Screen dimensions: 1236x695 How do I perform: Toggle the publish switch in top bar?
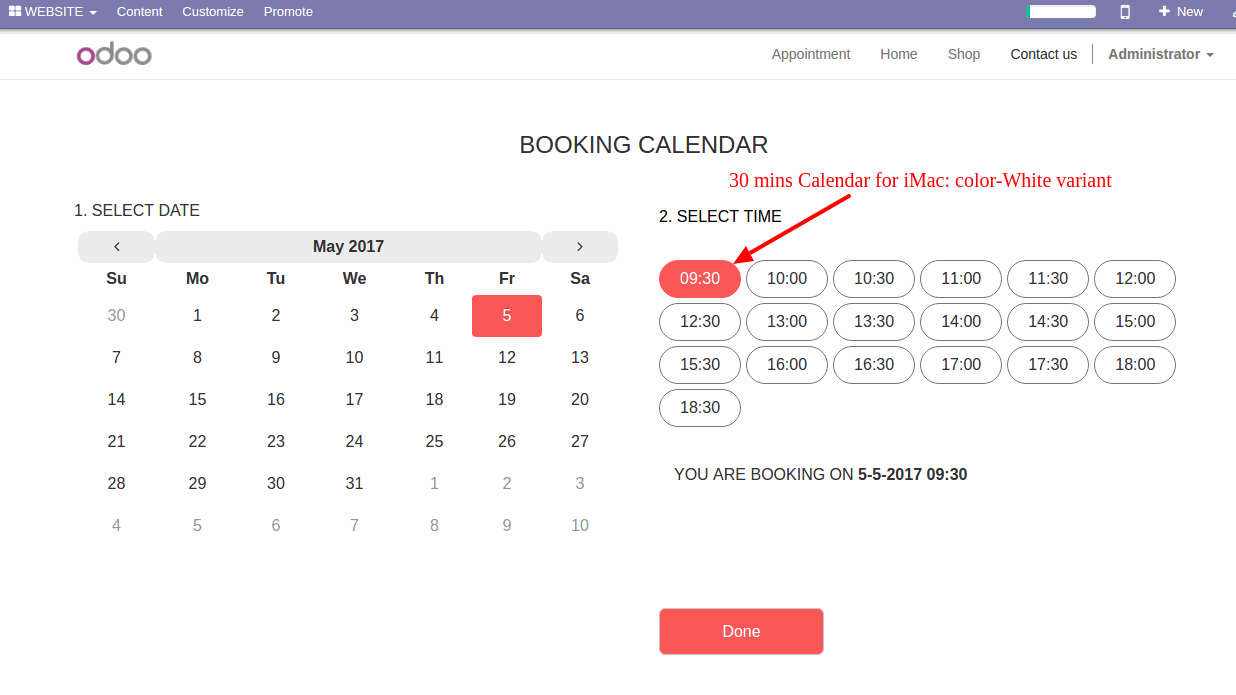coord(1061,12)
